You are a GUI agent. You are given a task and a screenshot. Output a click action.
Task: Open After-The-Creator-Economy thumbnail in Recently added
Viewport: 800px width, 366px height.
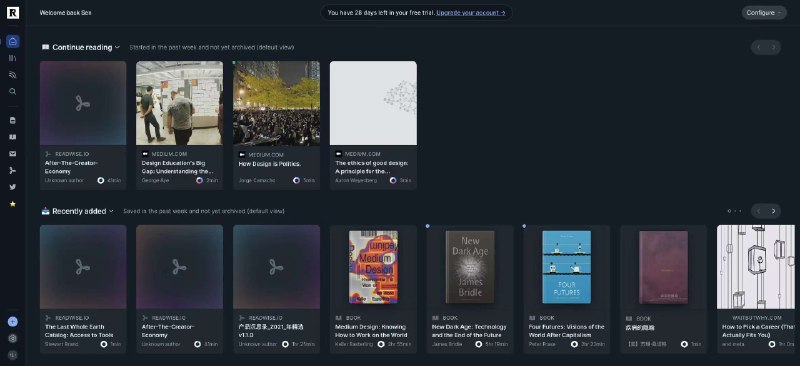tap(180, 267)
